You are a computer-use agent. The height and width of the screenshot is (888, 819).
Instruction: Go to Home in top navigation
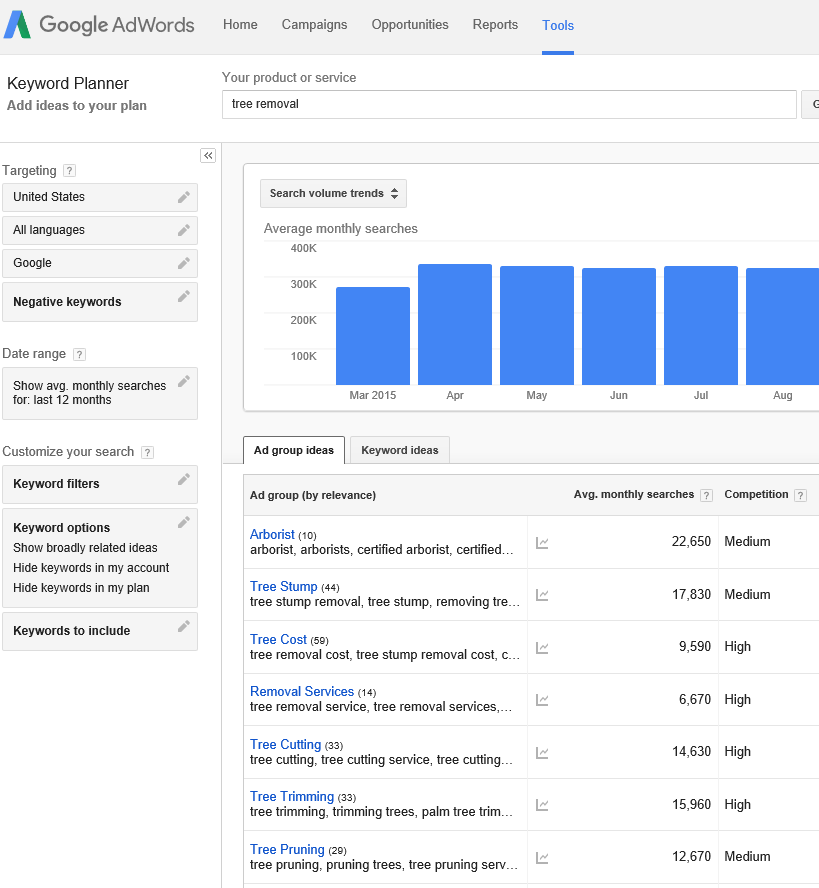(240, 25)
